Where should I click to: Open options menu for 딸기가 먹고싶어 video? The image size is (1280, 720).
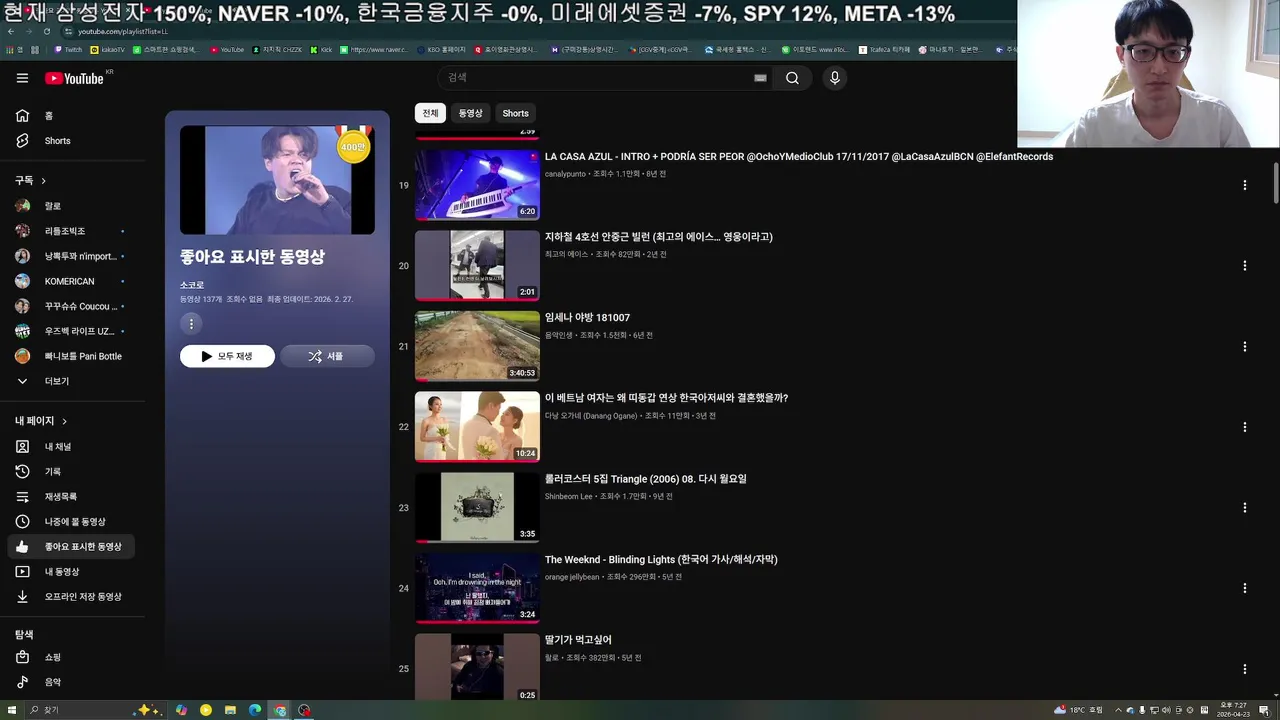[1244, 669]
